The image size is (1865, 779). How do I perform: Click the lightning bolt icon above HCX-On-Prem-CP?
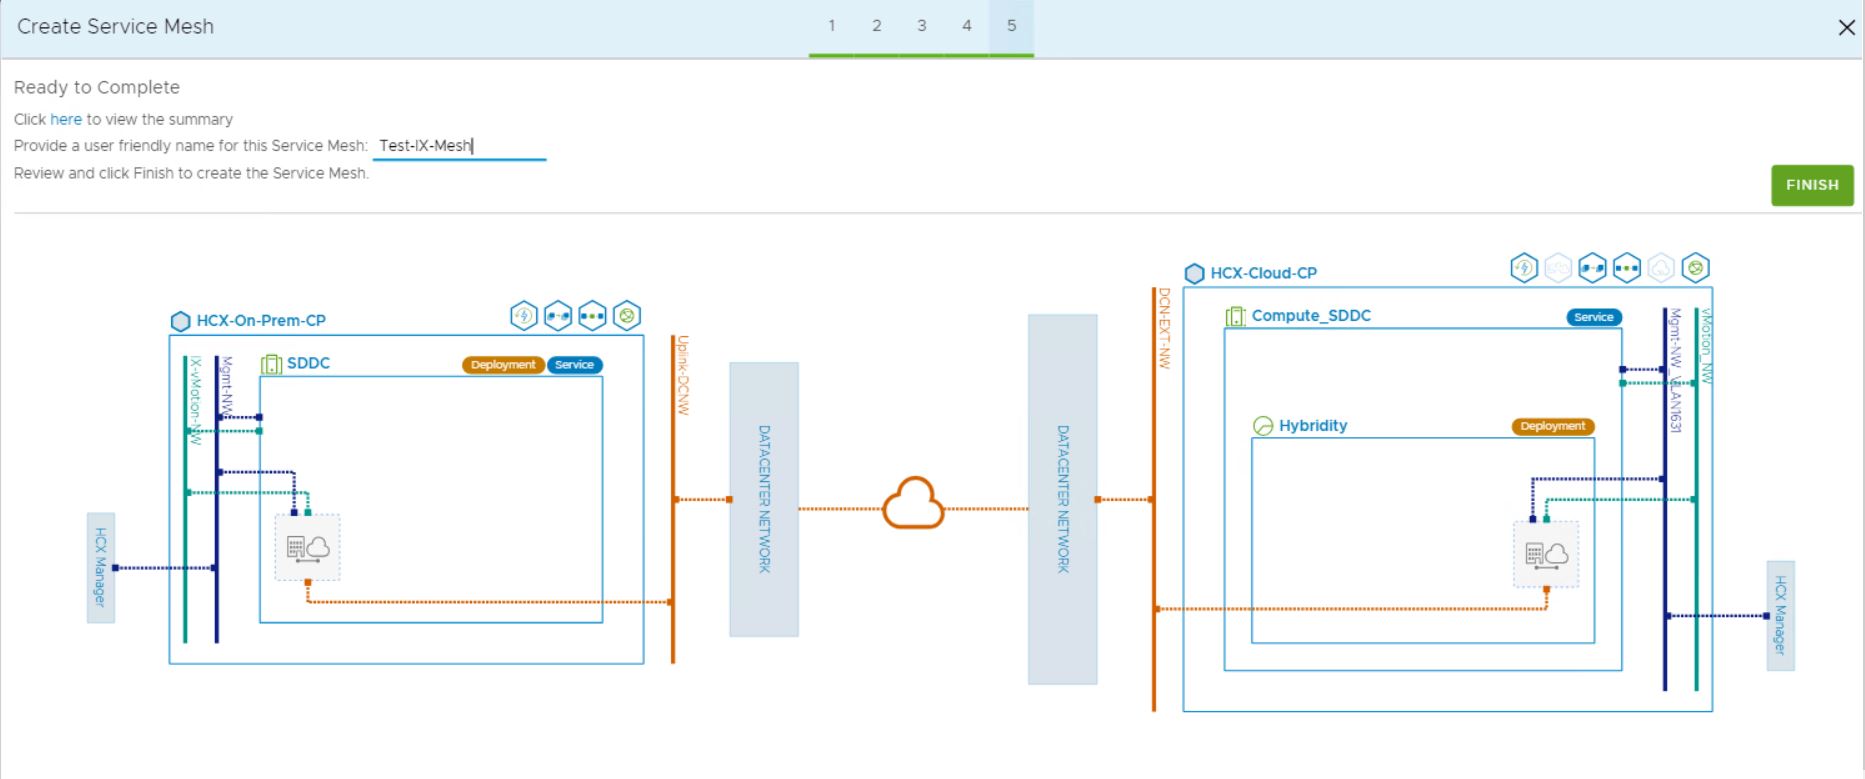[524, 316]
